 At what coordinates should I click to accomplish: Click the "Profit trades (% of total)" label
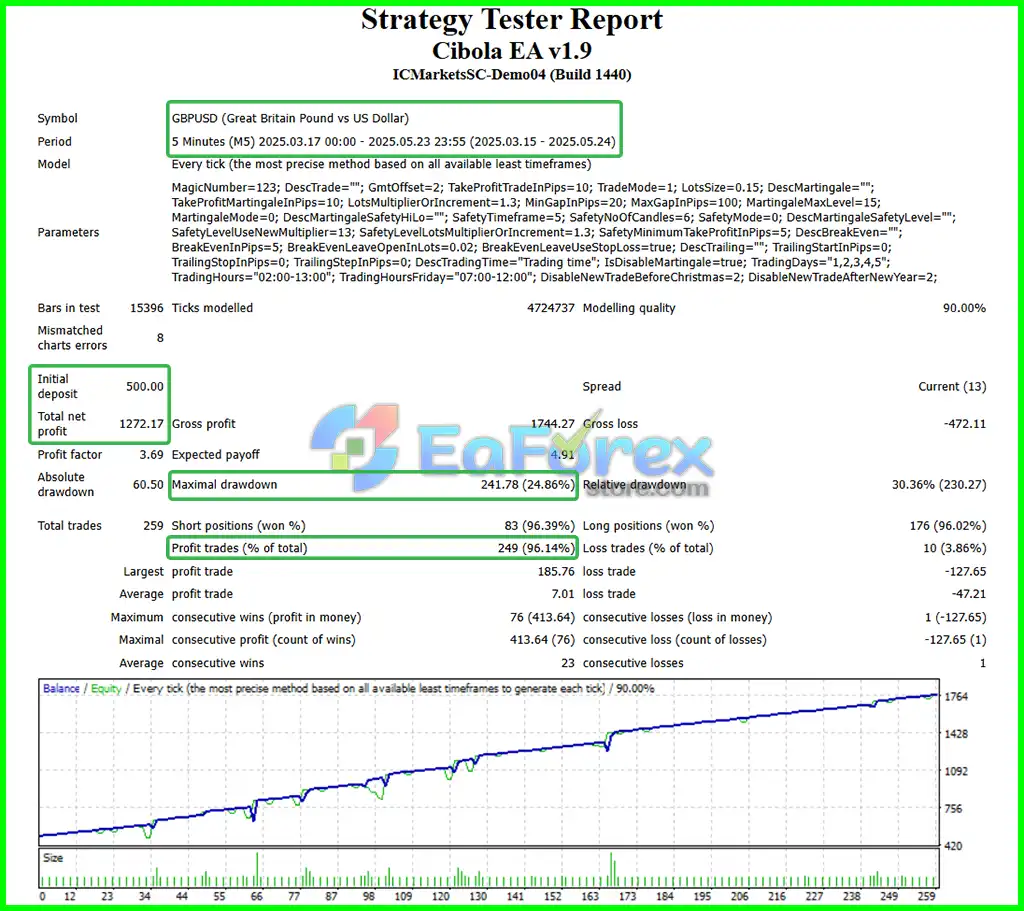tap(239, 548)
